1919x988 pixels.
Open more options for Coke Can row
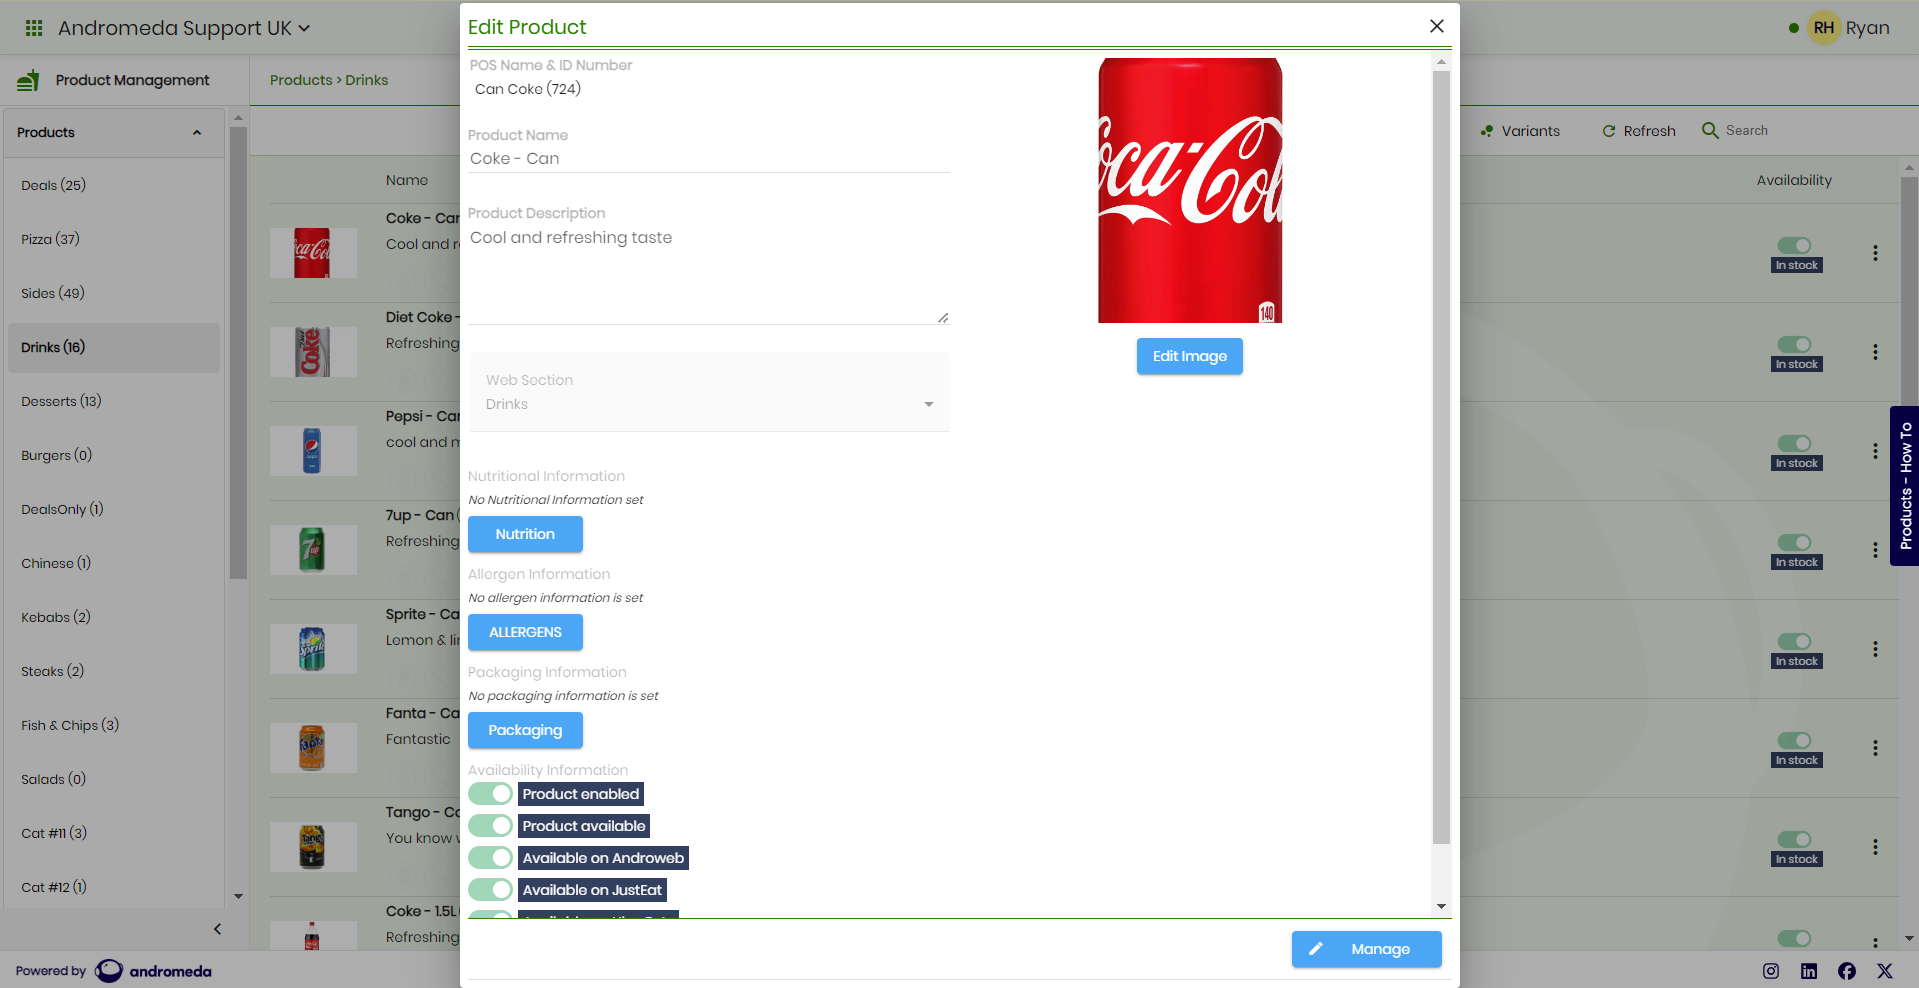[1875, 253]
